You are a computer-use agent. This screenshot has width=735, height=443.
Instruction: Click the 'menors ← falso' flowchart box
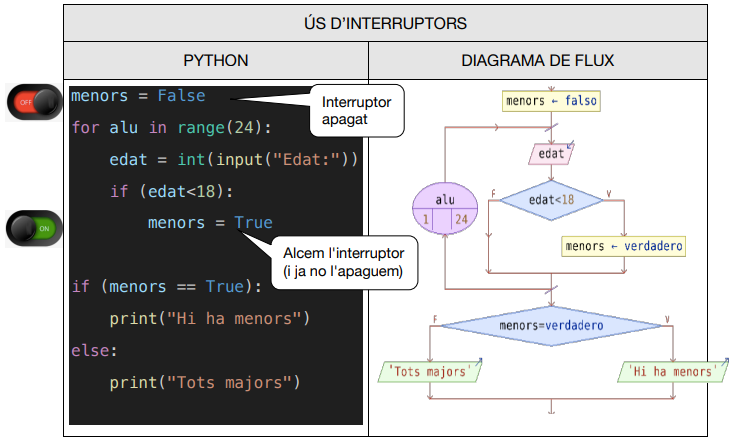[x=552, y=101]
